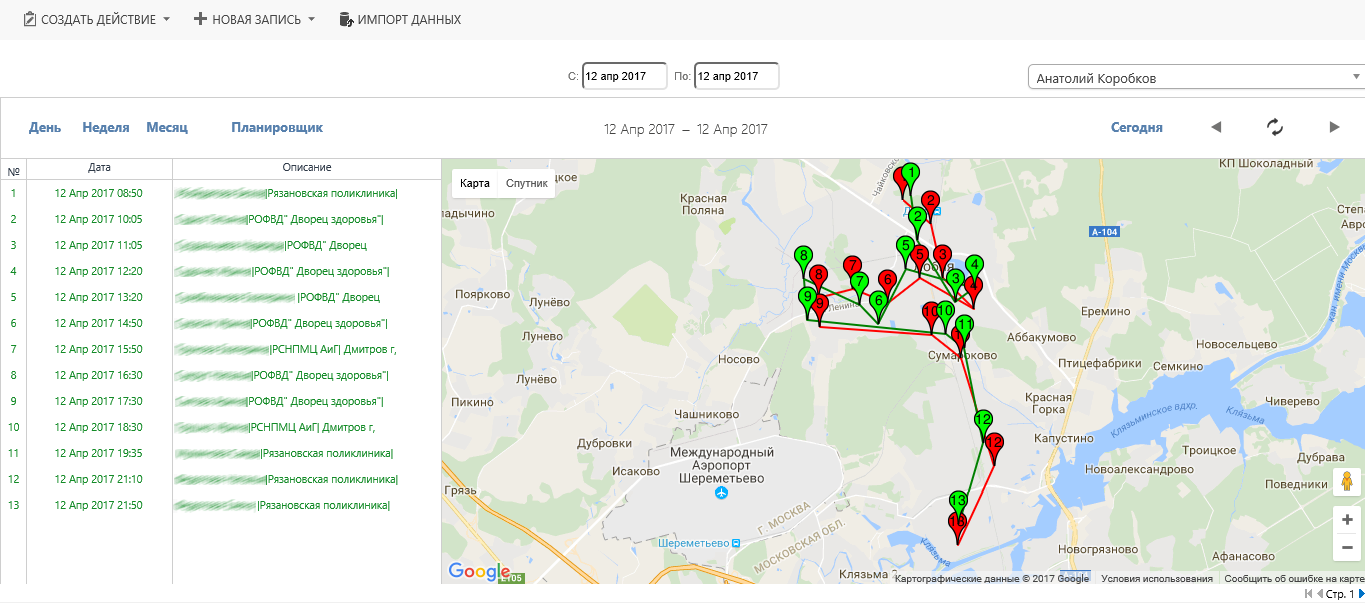
Task: Click the Международный Аэропорт Шереметьево map label
Action: coord(720,465)
